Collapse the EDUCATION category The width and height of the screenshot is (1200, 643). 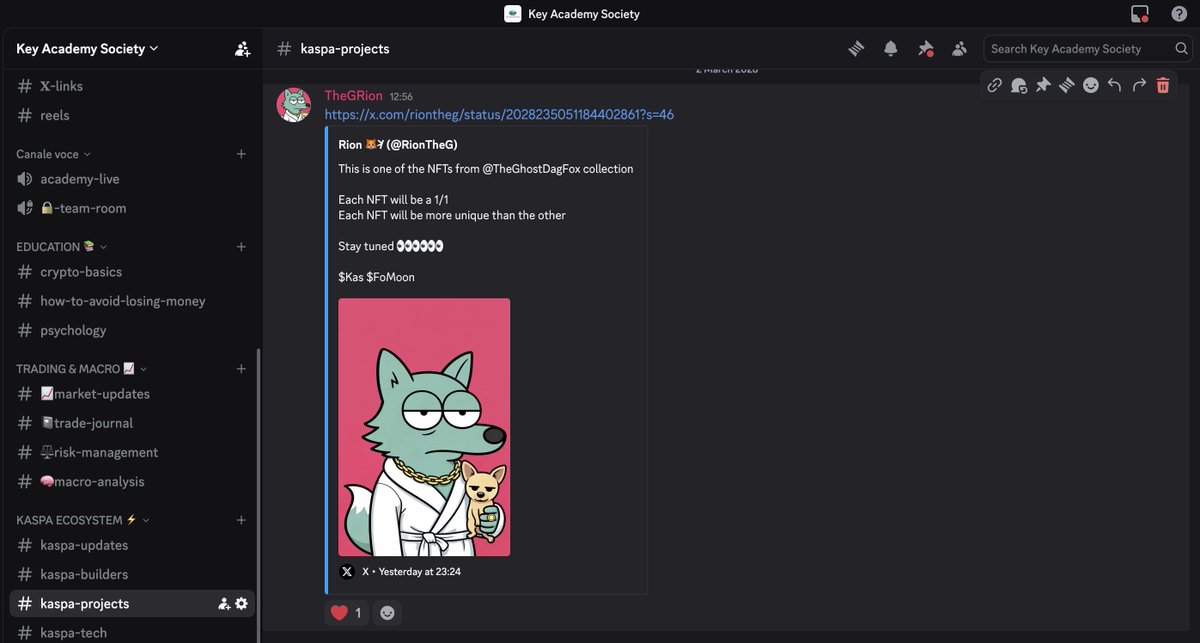62,246
